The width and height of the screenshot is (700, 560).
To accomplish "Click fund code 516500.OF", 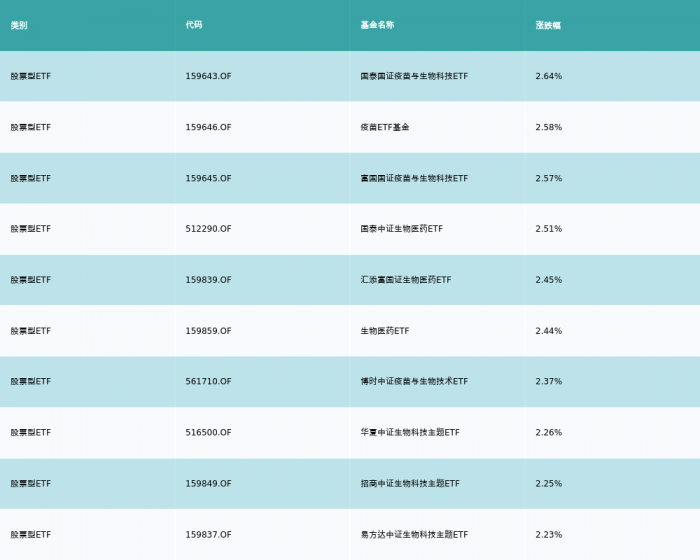I will tap(208, 433).
